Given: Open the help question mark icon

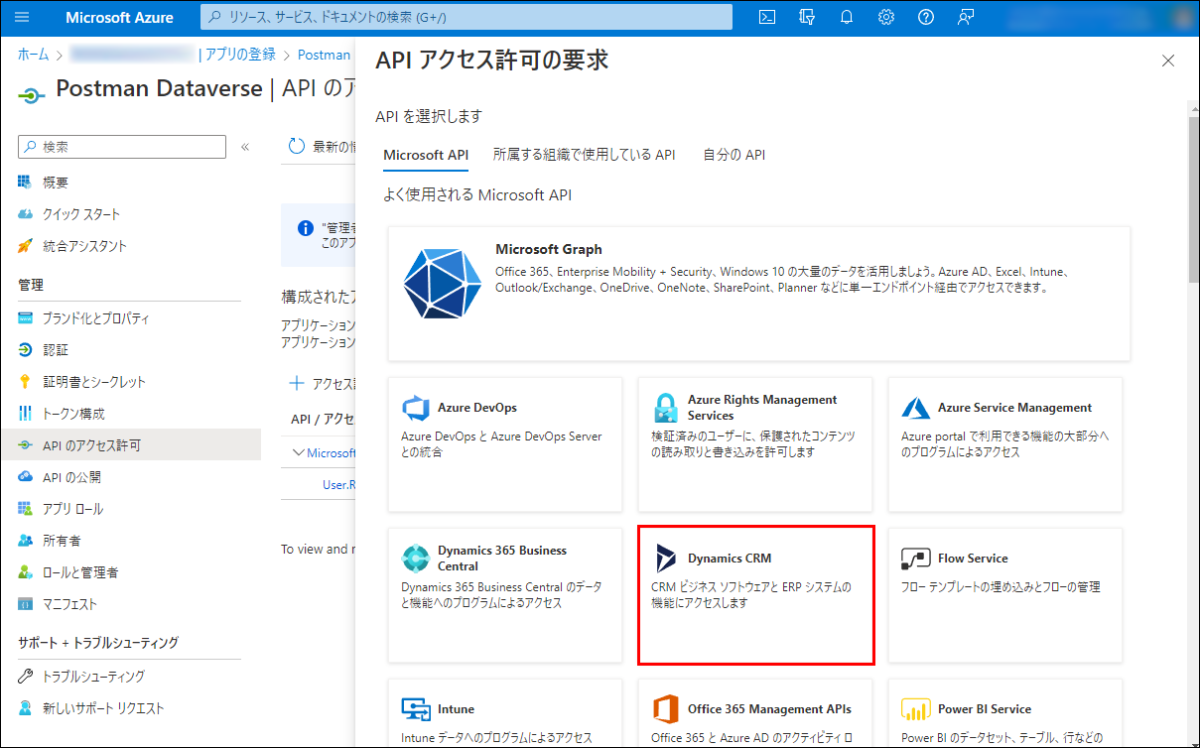Looking at the screenshot, I should [926, 17].
